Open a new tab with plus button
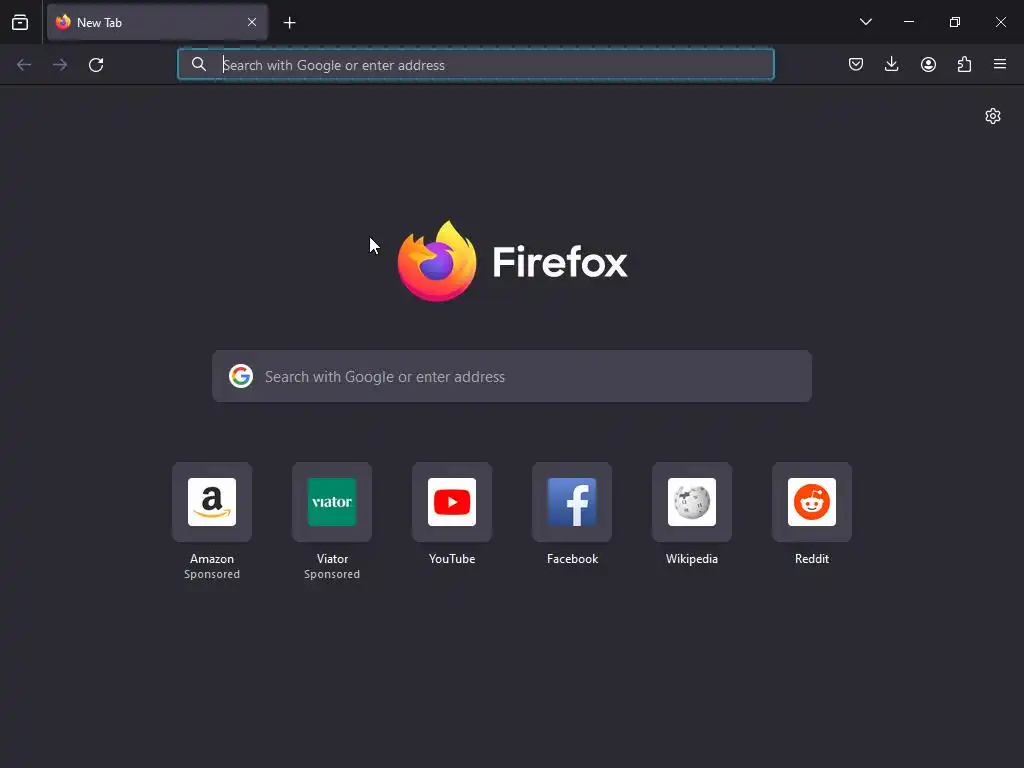1024x768 pixels. pyautogui.click(x=289, y=23)
